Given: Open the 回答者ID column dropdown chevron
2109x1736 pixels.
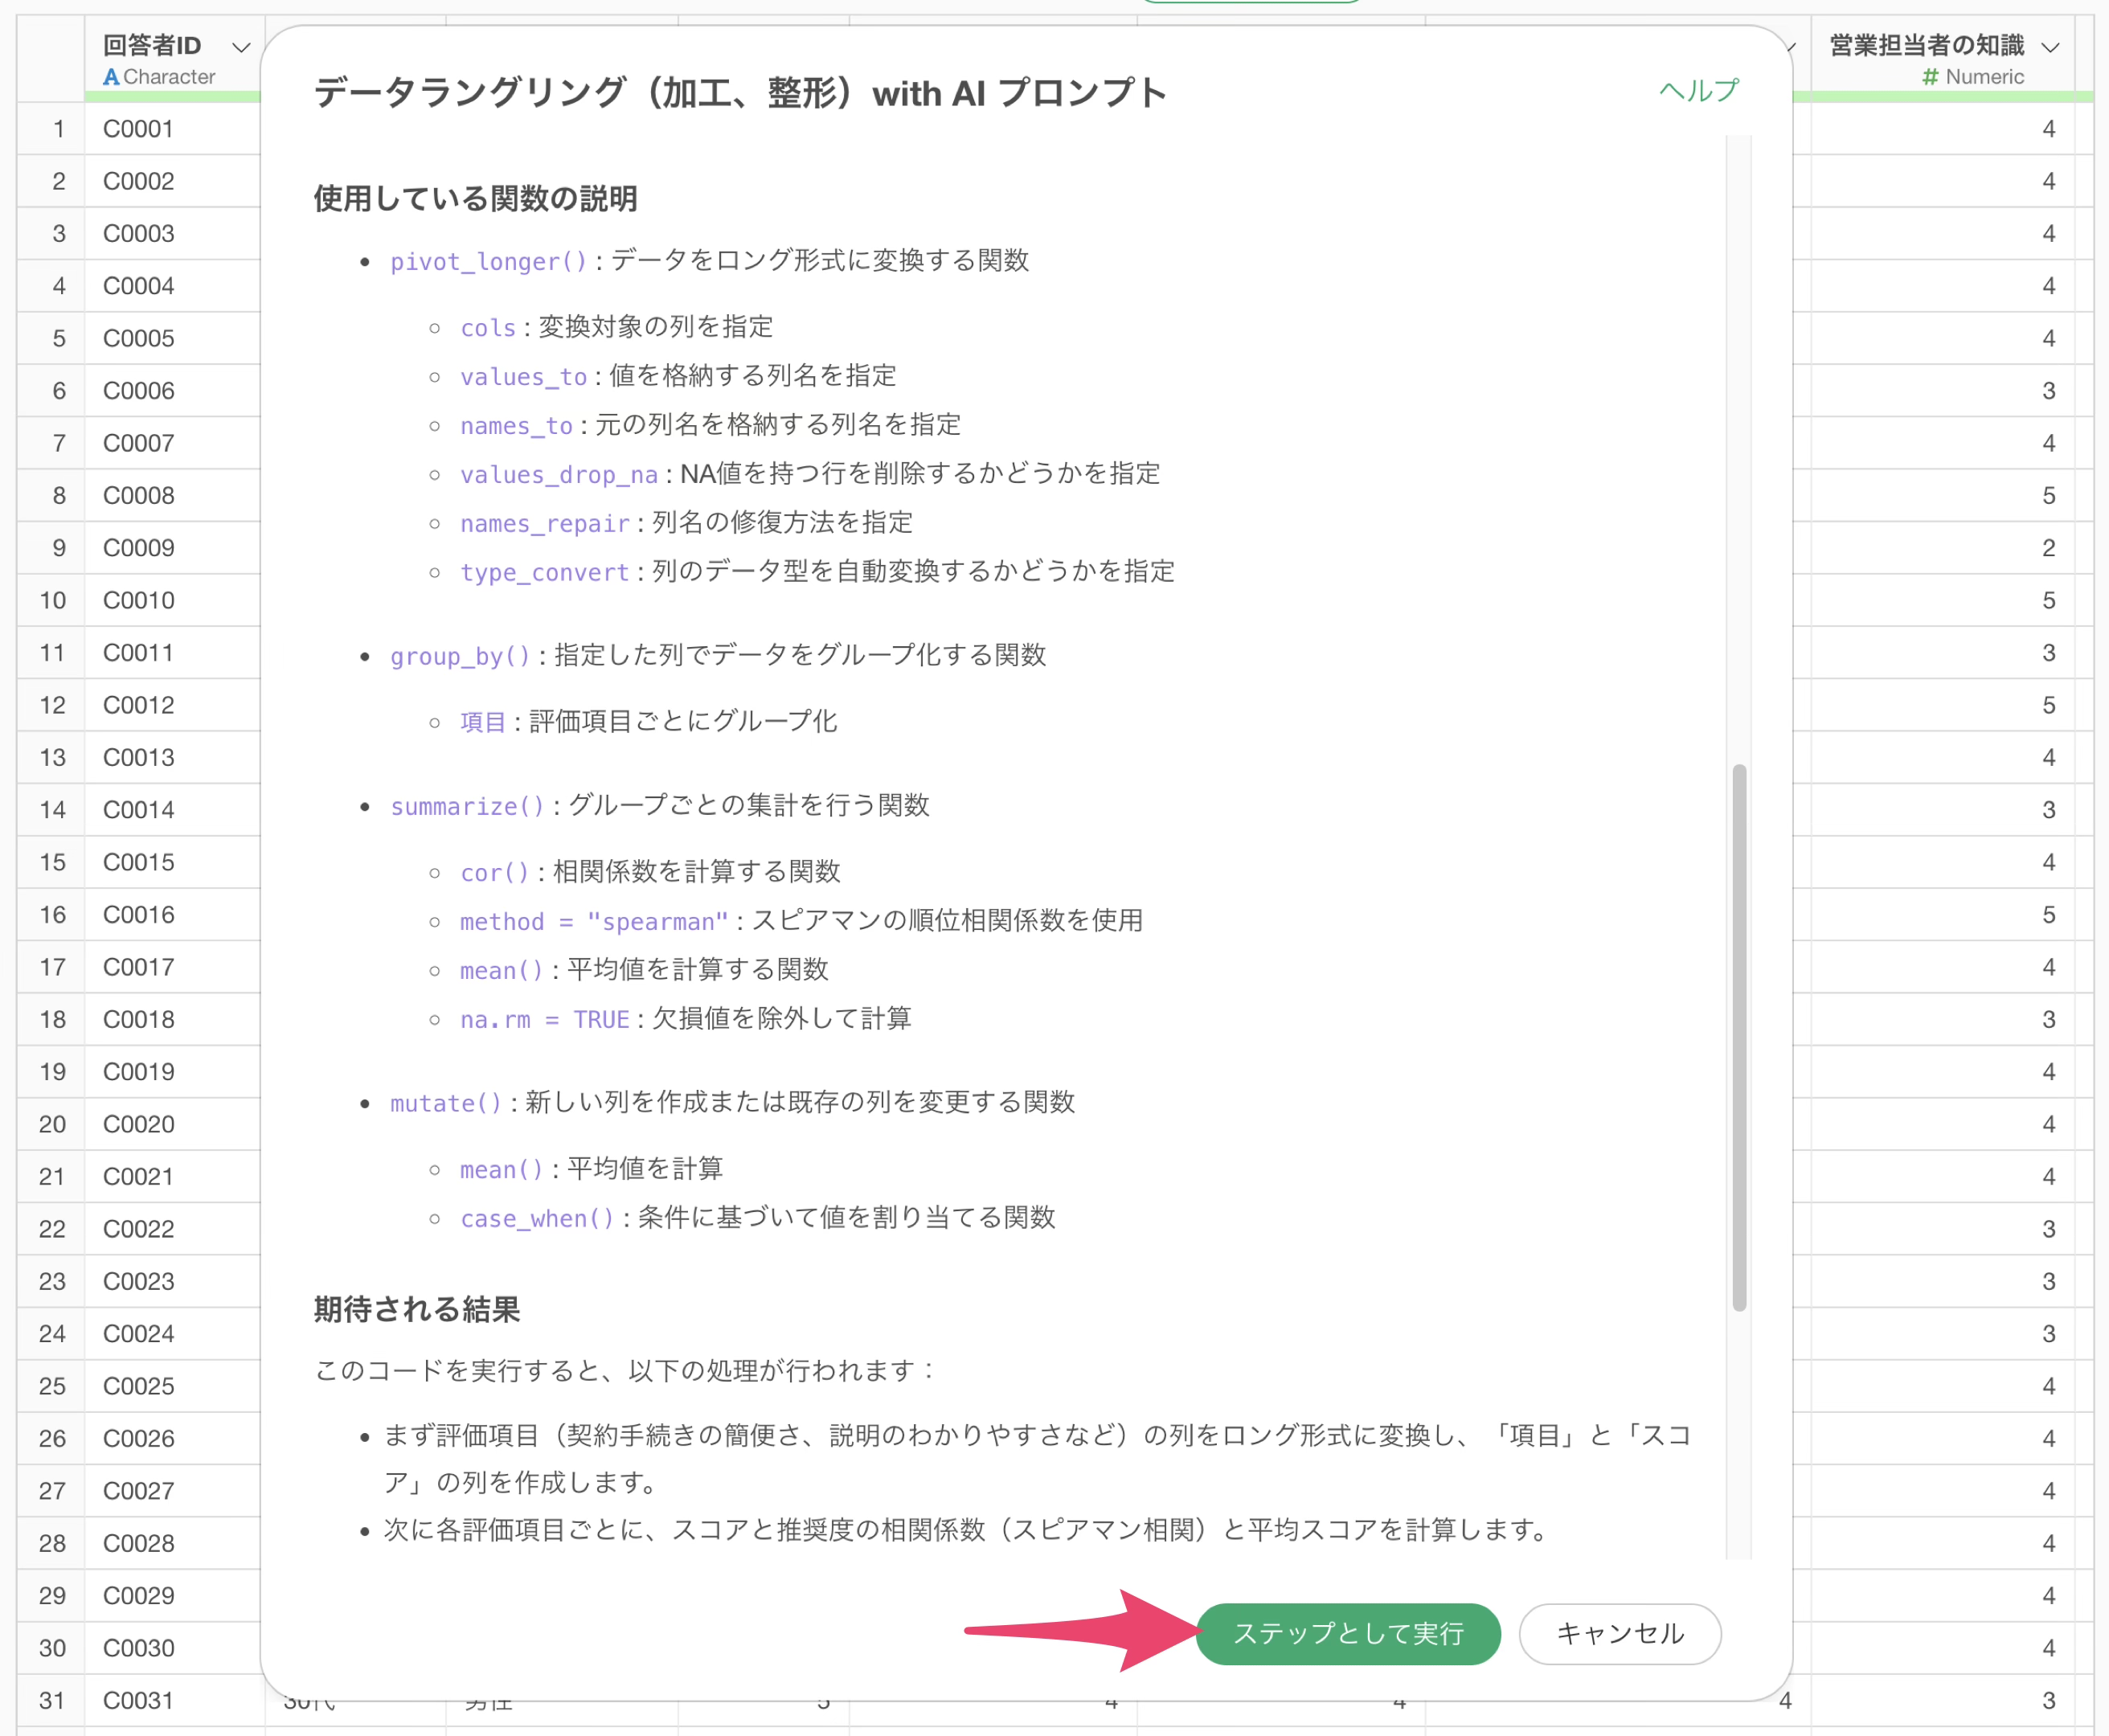Looking at the screenshot, I should 240,47.
